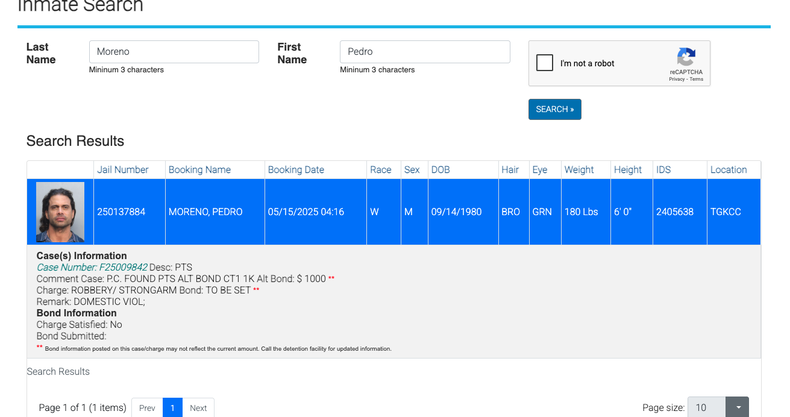Image resolution: width=790 pixels, height=417 pixels.
Task: Click the reCAPTCHA logo icon
Action: [686, 57]
